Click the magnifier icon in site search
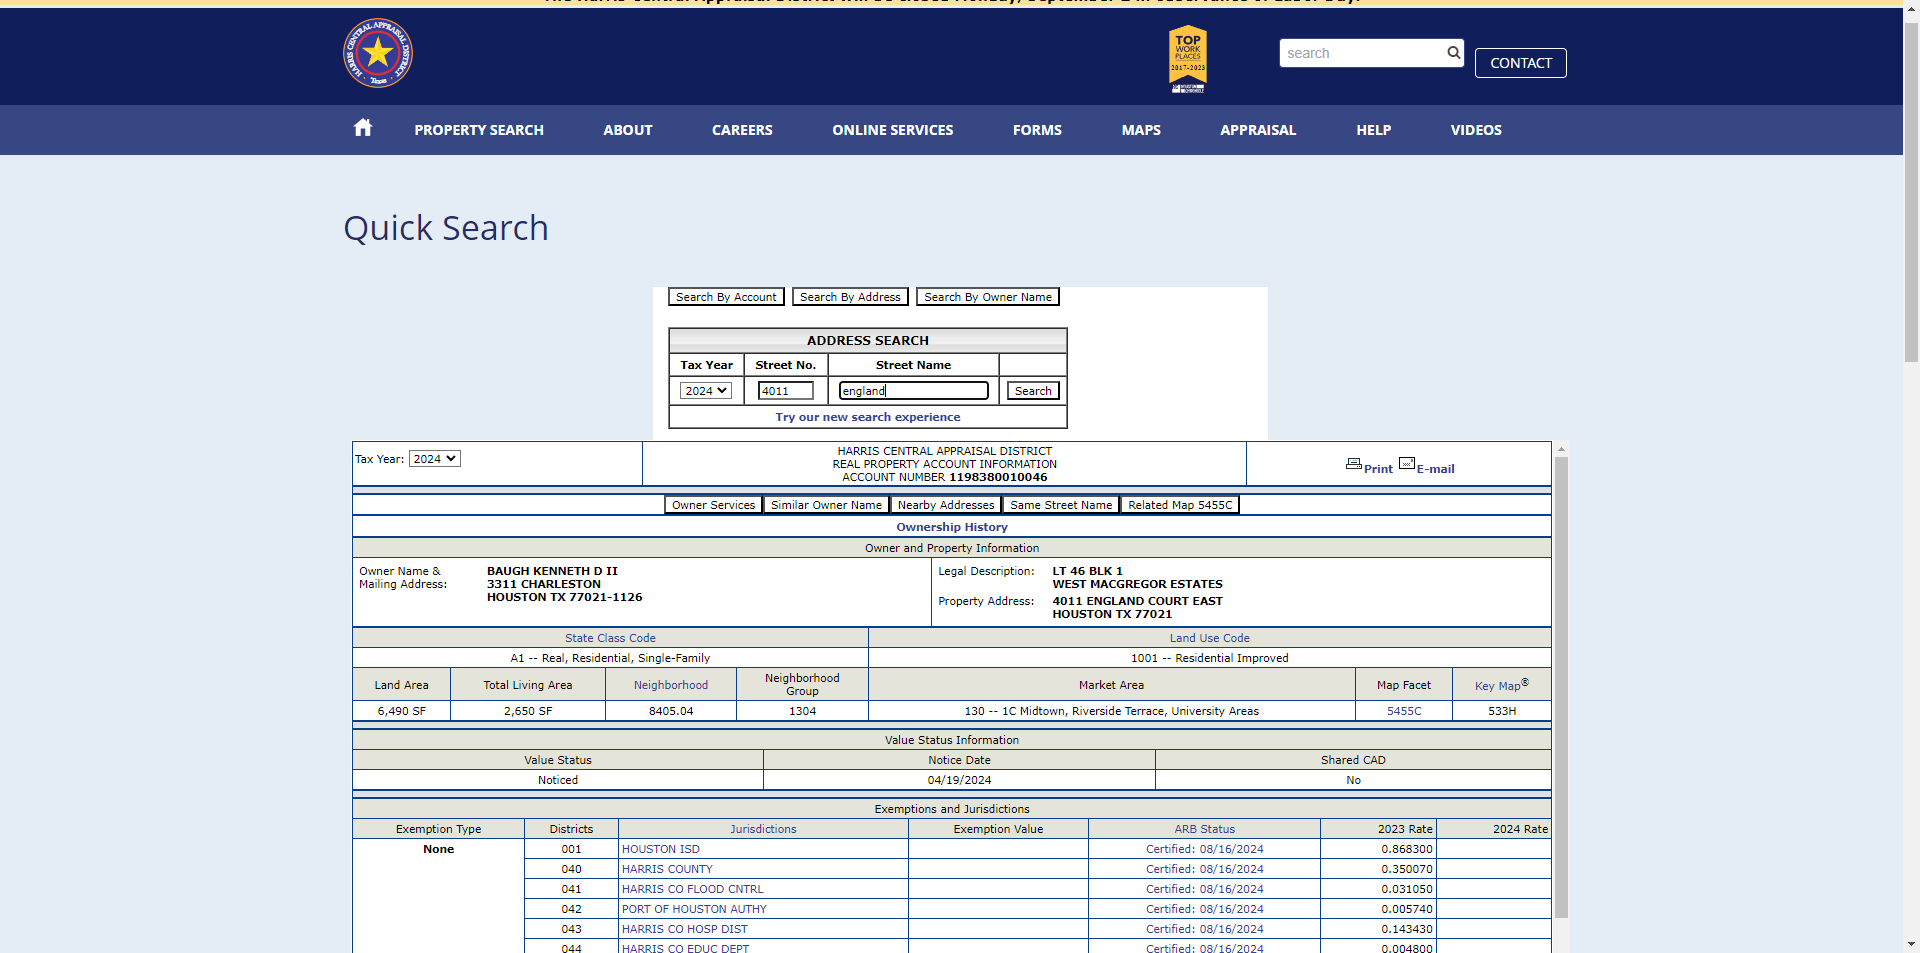Viewport: 1920px width, 953px height. [x=1453, y=53]
